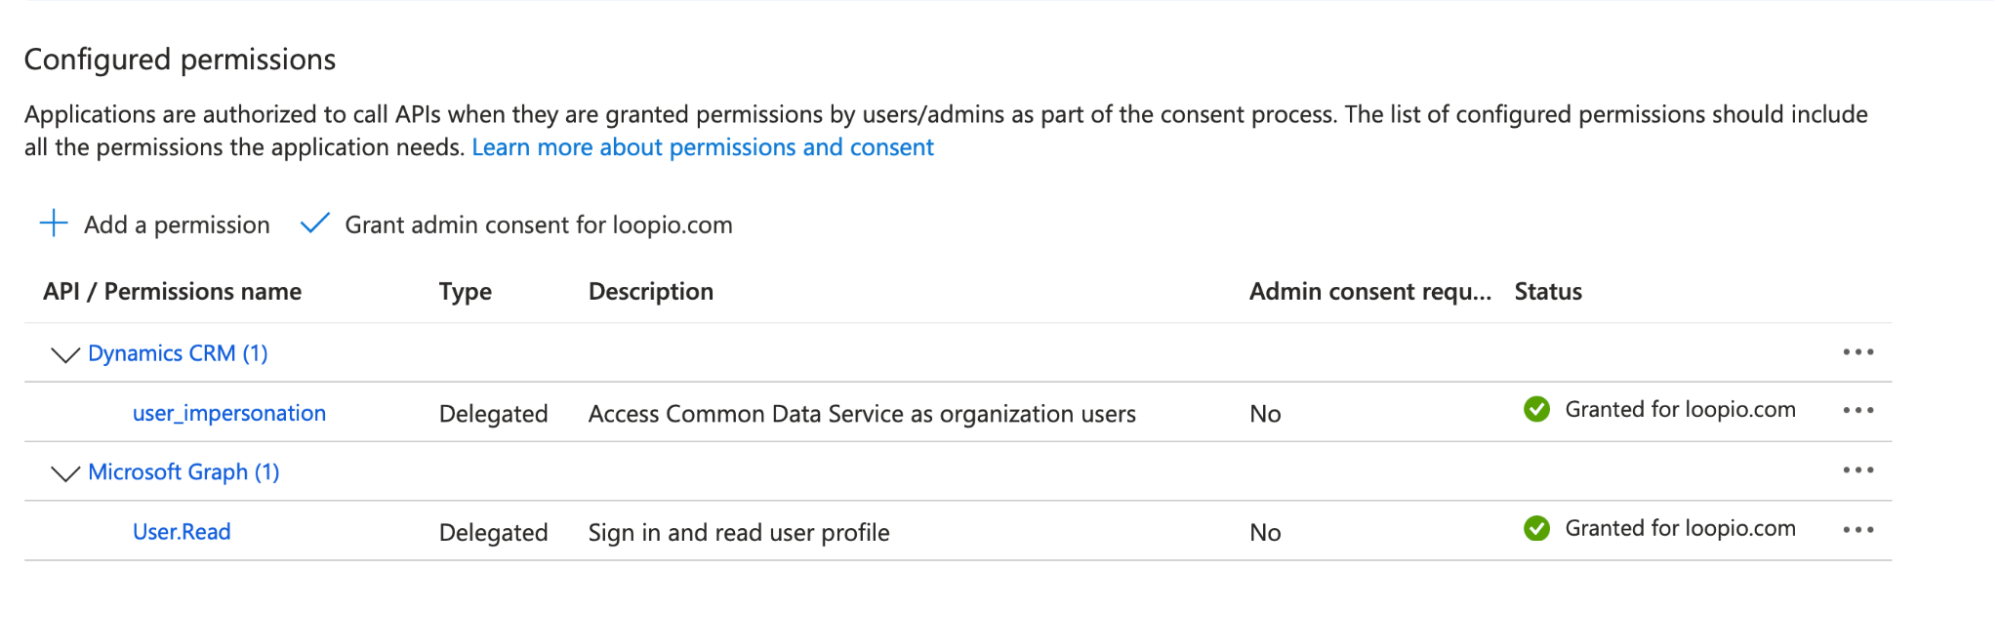Click Grant admin consent for loopio.com
This screenshot has height=631, width=1999.
point(539,225)
